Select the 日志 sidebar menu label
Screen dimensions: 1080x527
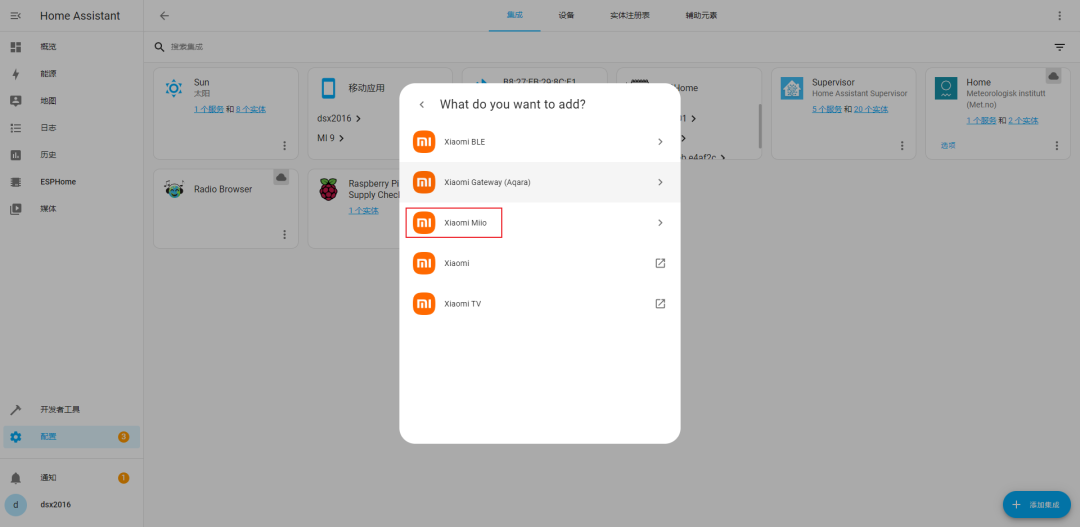48,128
